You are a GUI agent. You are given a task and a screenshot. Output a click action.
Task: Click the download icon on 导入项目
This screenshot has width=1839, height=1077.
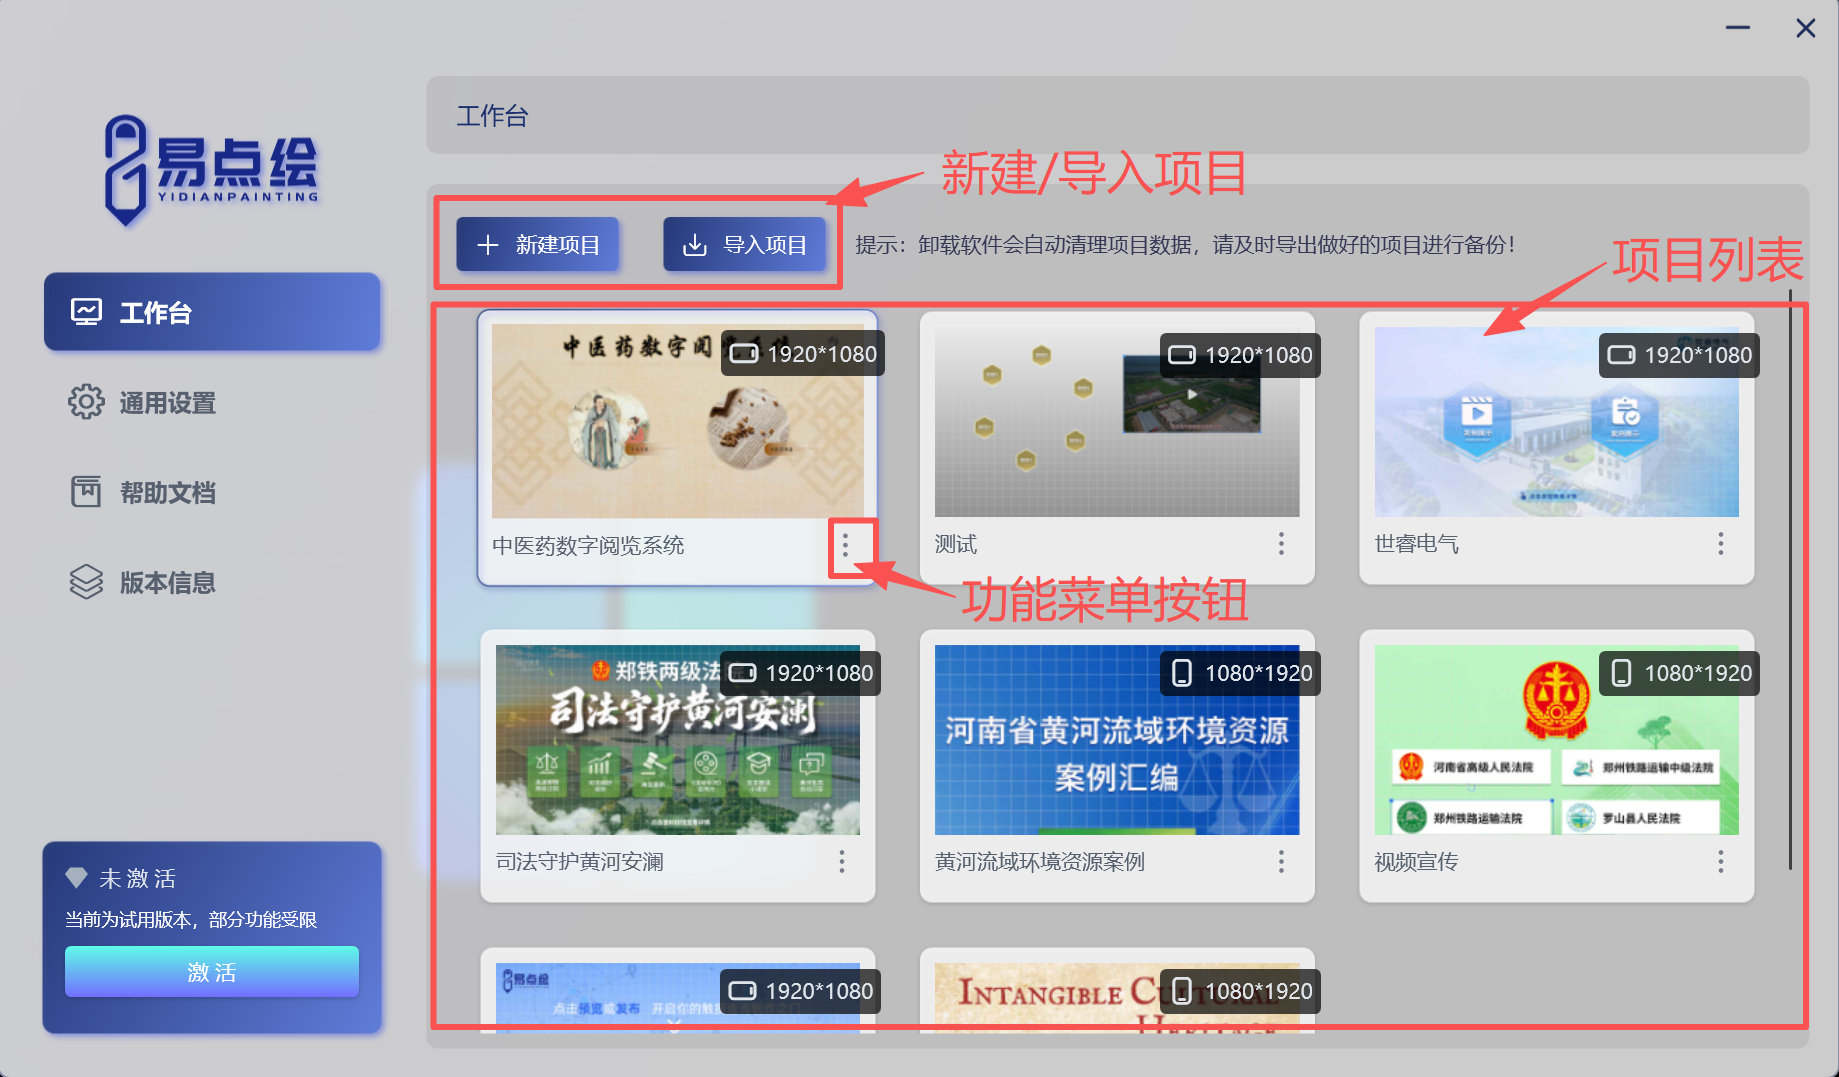coord(695,245)
